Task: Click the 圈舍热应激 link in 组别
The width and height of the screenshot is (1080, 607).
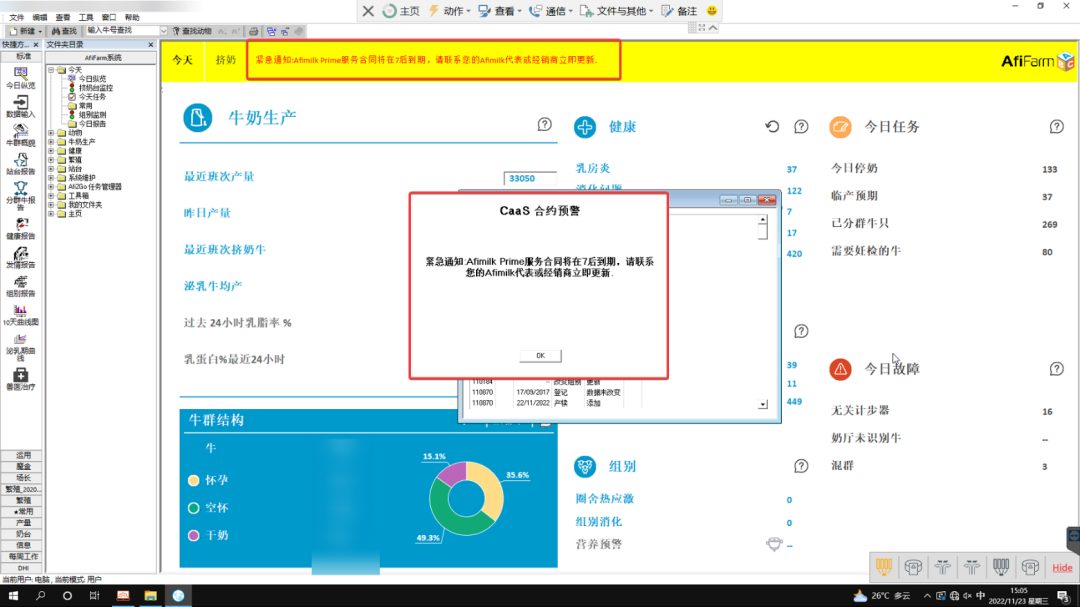Action: 604,498
